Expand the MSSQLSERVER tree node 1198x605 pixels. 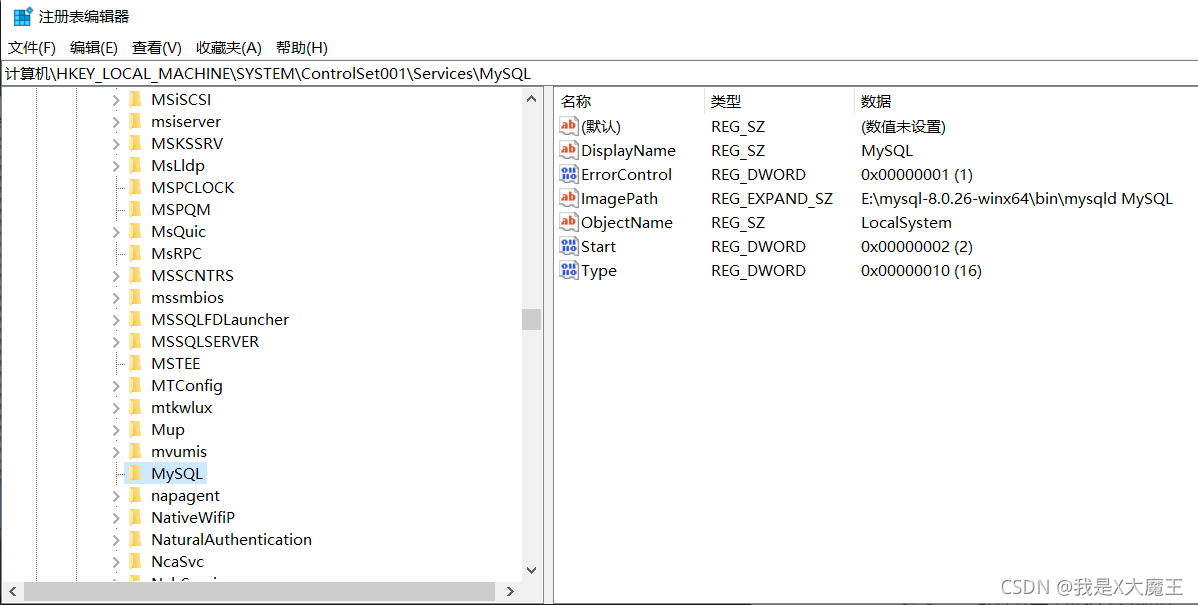click(x=115, y=342)
